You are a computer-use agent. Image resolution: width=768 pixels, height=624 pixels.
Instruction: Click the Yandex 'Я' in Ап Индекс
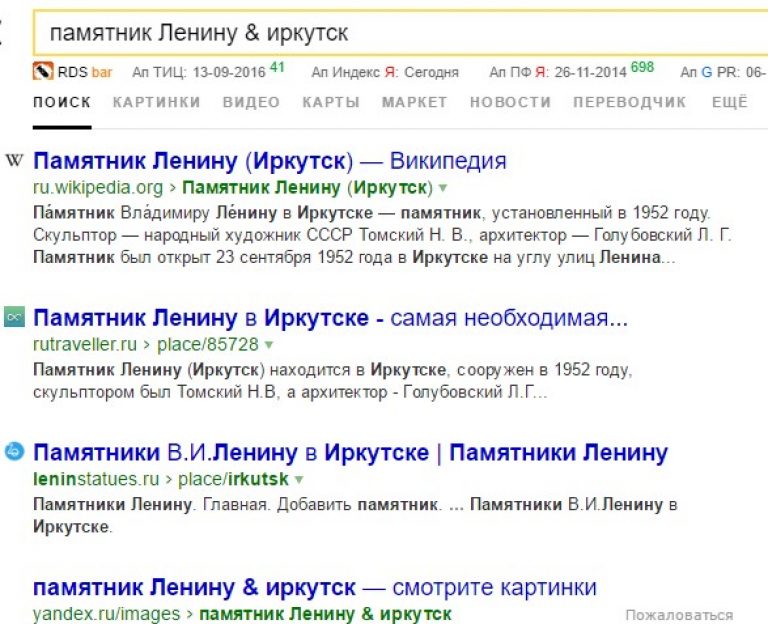coord(390,72)
